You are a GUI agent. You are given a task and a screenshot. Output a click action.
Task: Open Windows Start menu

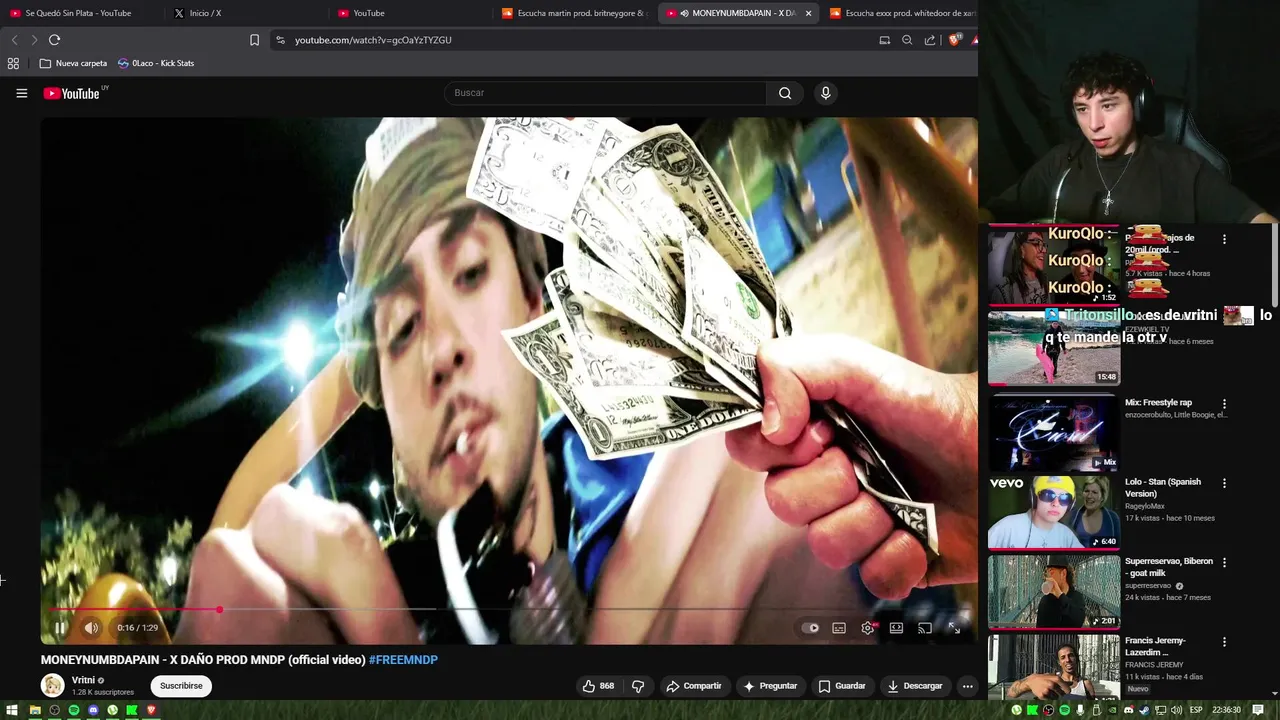coord(11,710)
